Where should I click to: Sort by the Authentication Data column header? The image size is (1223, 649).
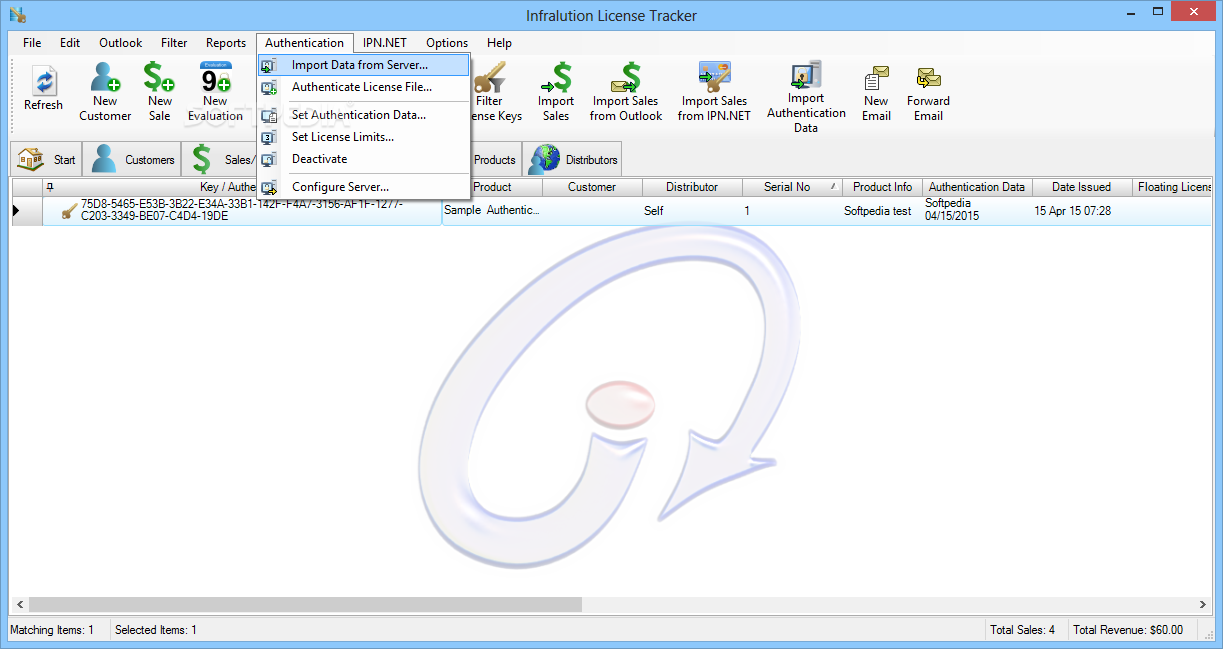point(977,187)
